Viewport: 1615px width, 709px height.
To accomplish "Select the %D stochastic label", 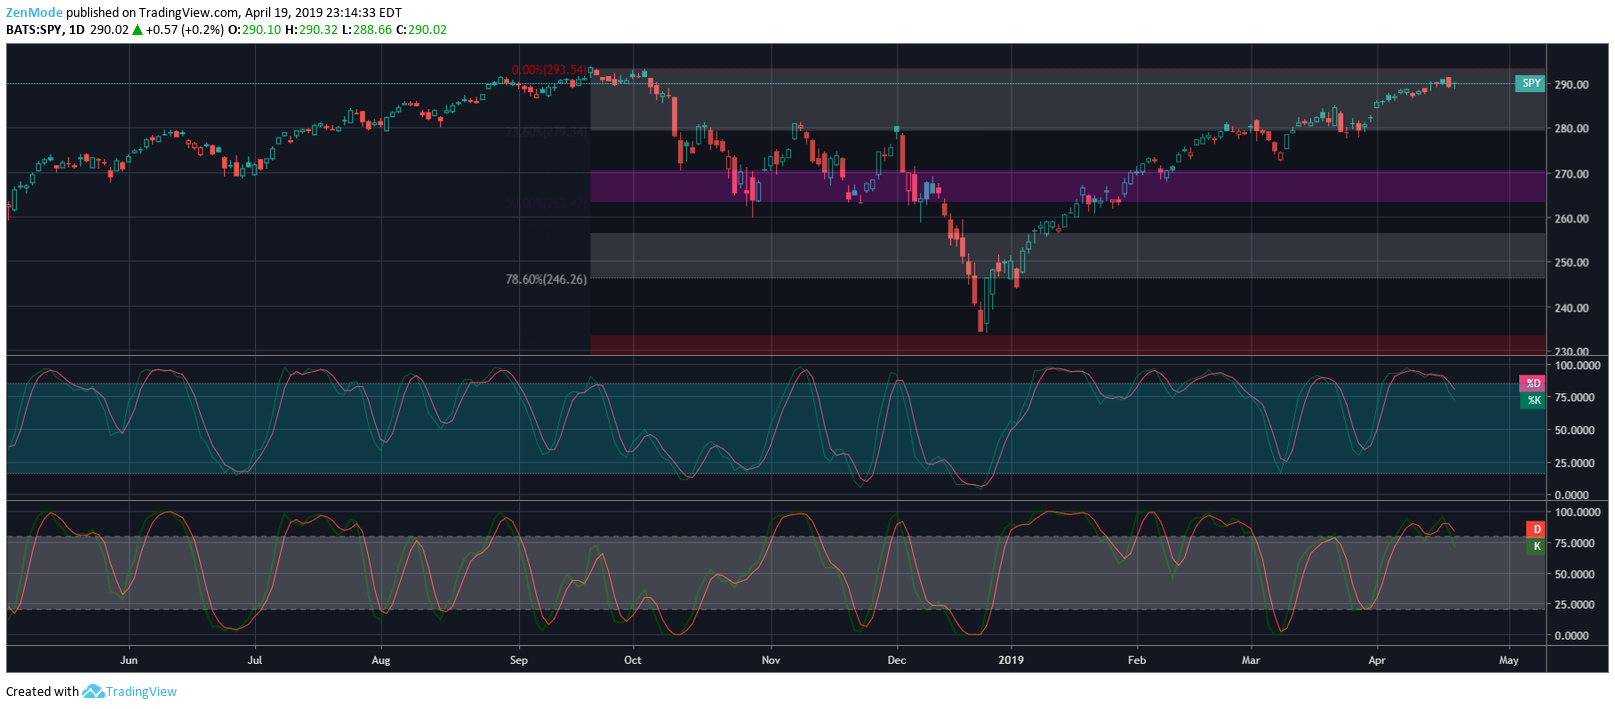I will [1533, 383].
